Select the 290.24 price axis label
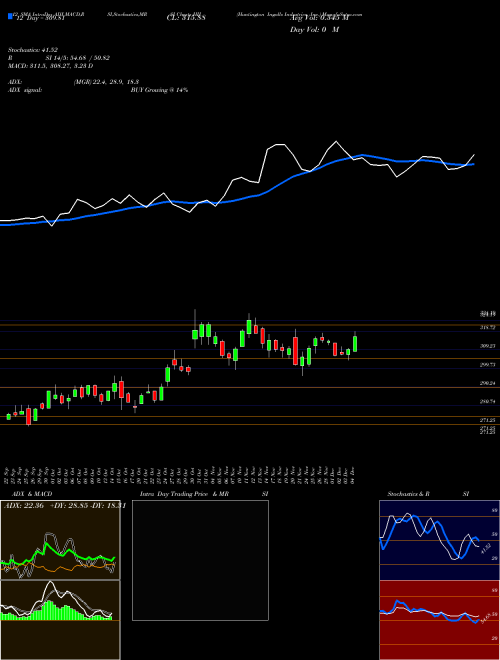 (488, 383)
